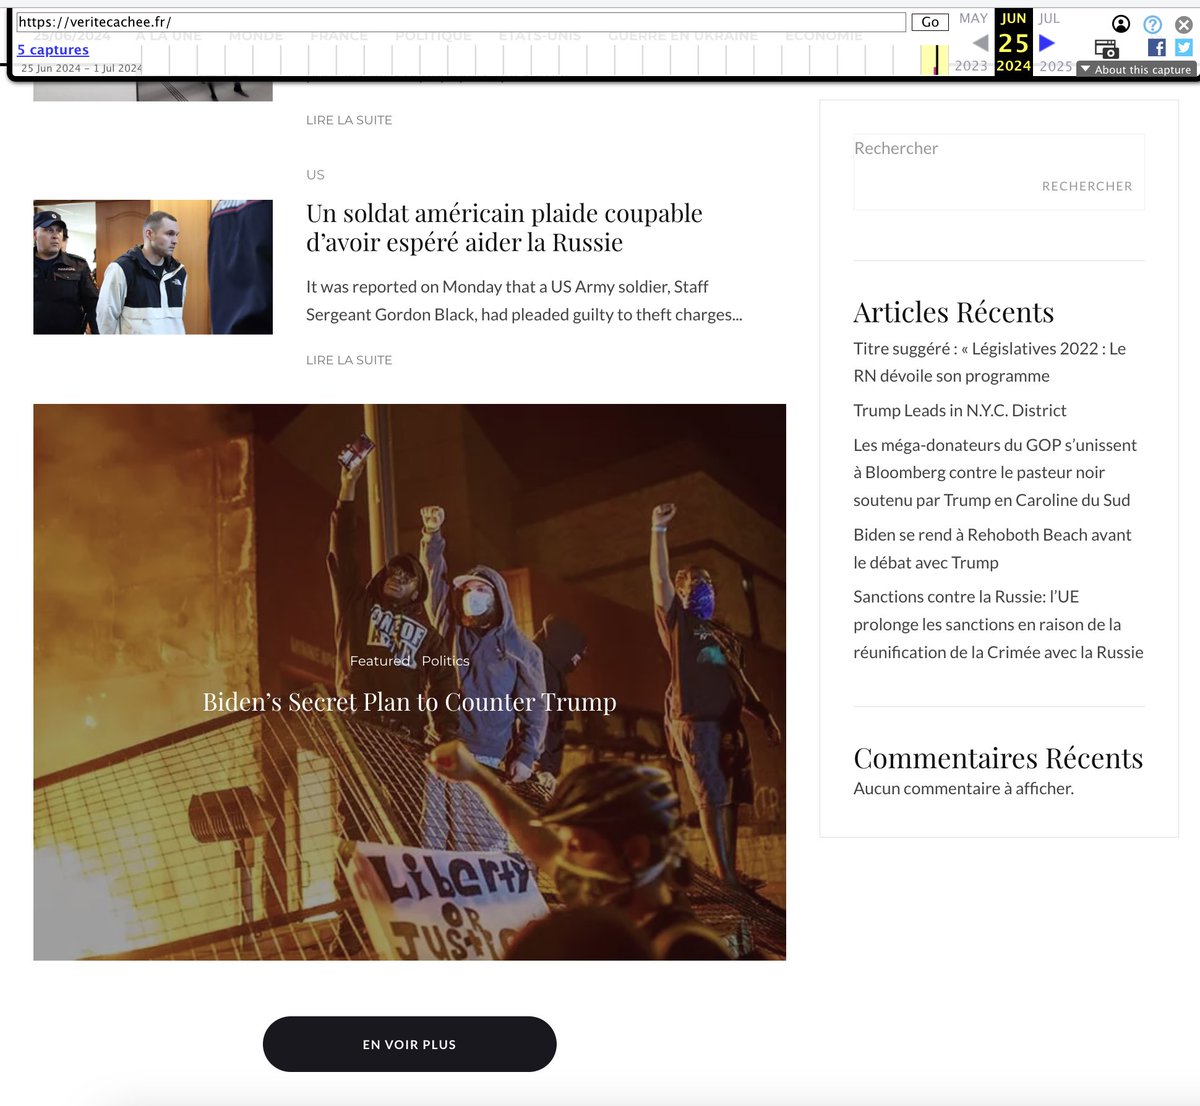
Task: Click LIRE LA SUITE under the first article
Action: click(x=349, y=120)
